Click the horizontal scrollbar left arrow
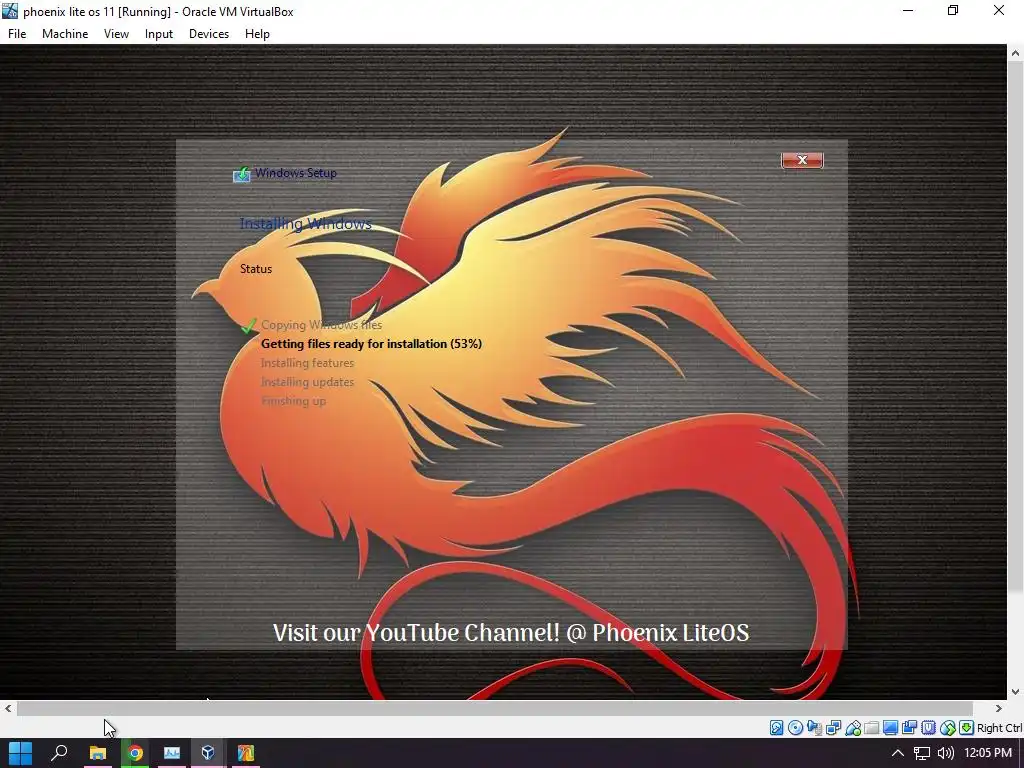 [8, 708]
